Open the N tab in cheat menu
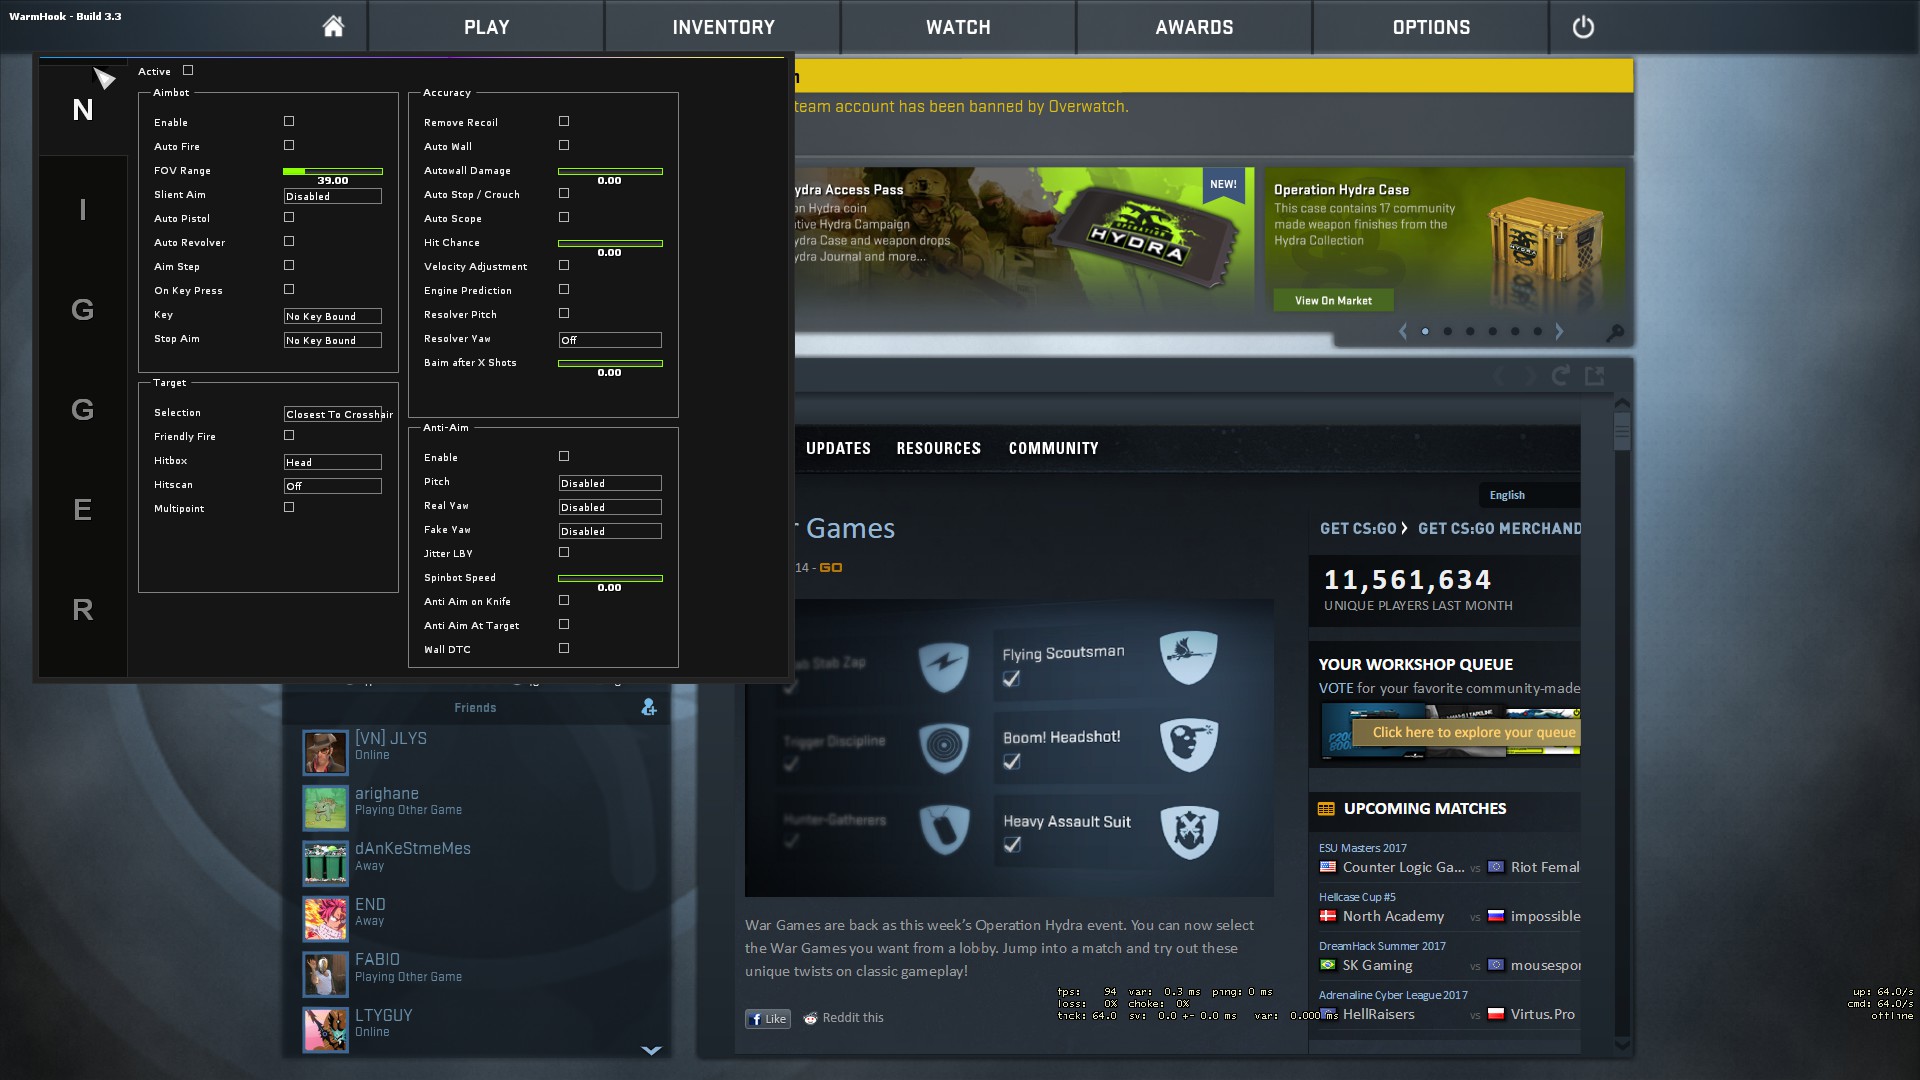 (x=83, y=110)
